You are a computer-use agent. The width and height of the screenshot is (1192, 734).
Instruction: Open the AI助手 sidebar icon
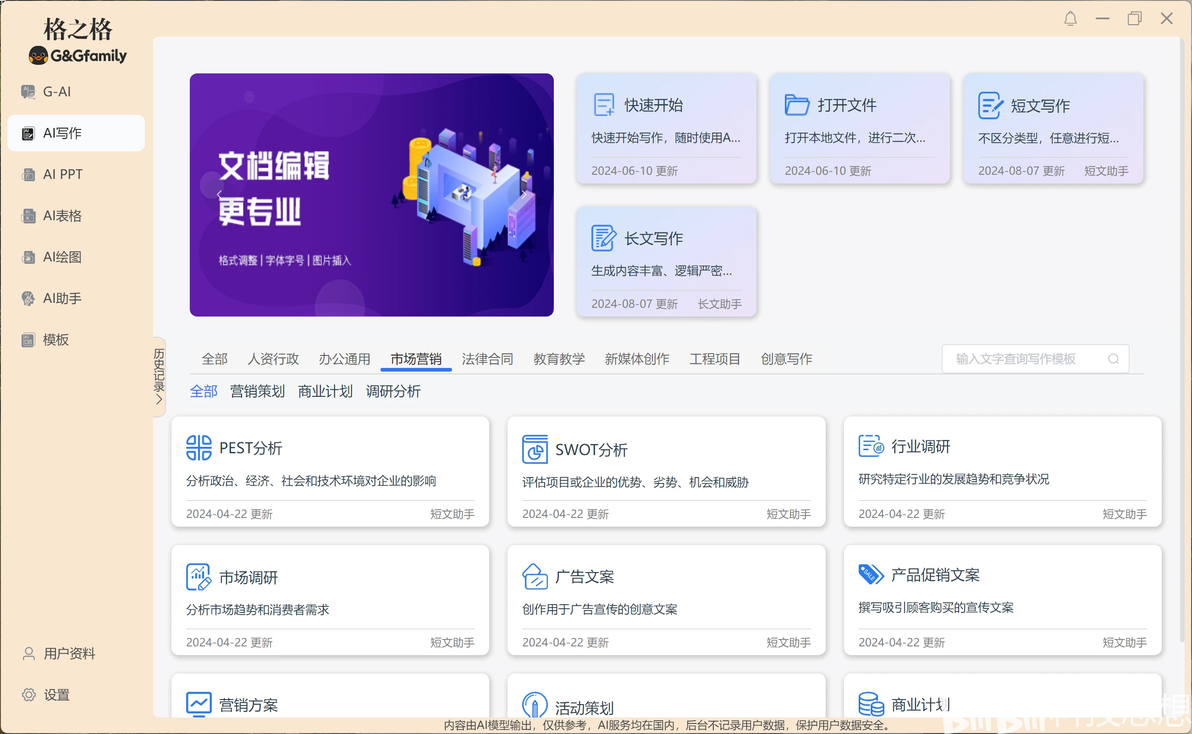coord(28,299)
